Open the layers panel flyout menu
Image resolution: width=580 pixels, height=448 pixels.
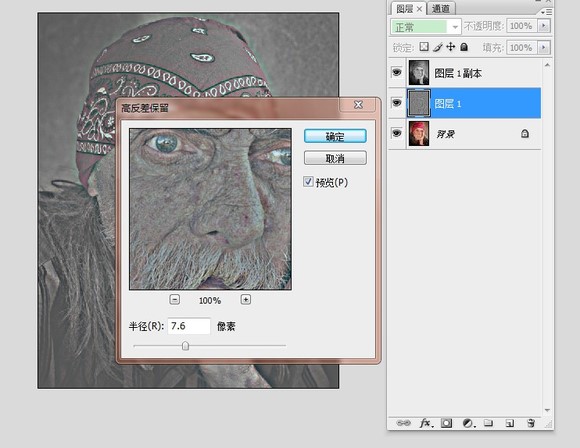pos(546,12)
